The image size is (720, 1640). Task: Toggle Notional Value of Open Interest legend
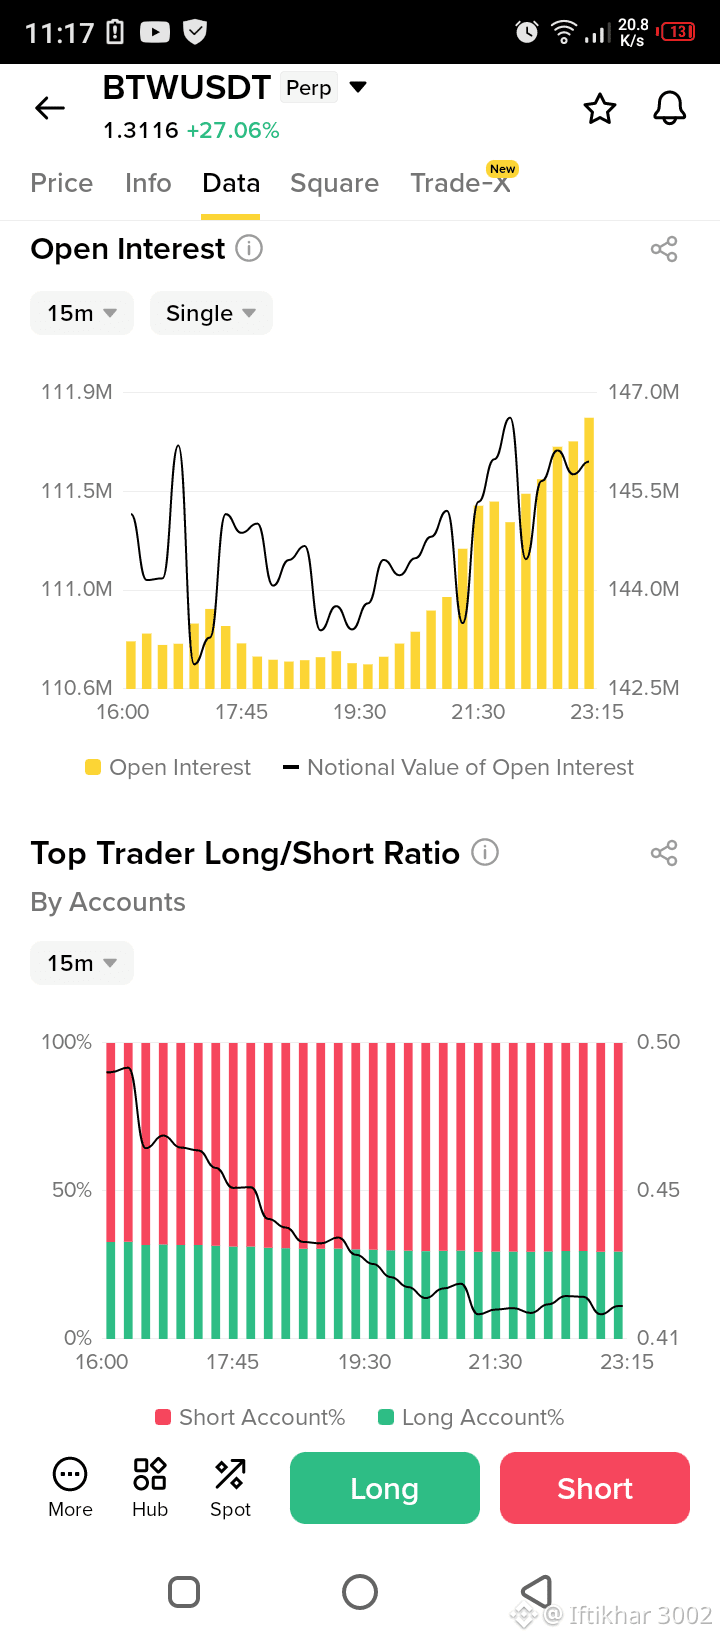point(459,767)
